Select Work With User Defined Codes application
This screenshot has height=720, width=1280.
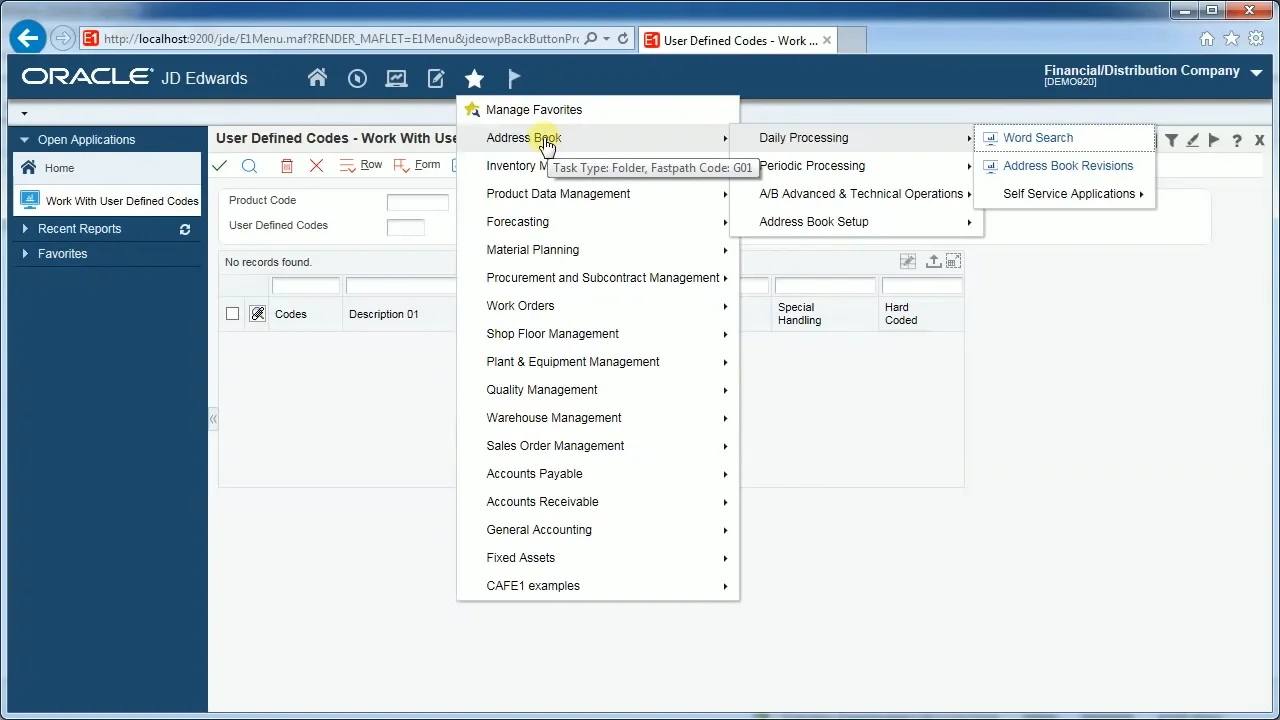click(x=121, y=201)
